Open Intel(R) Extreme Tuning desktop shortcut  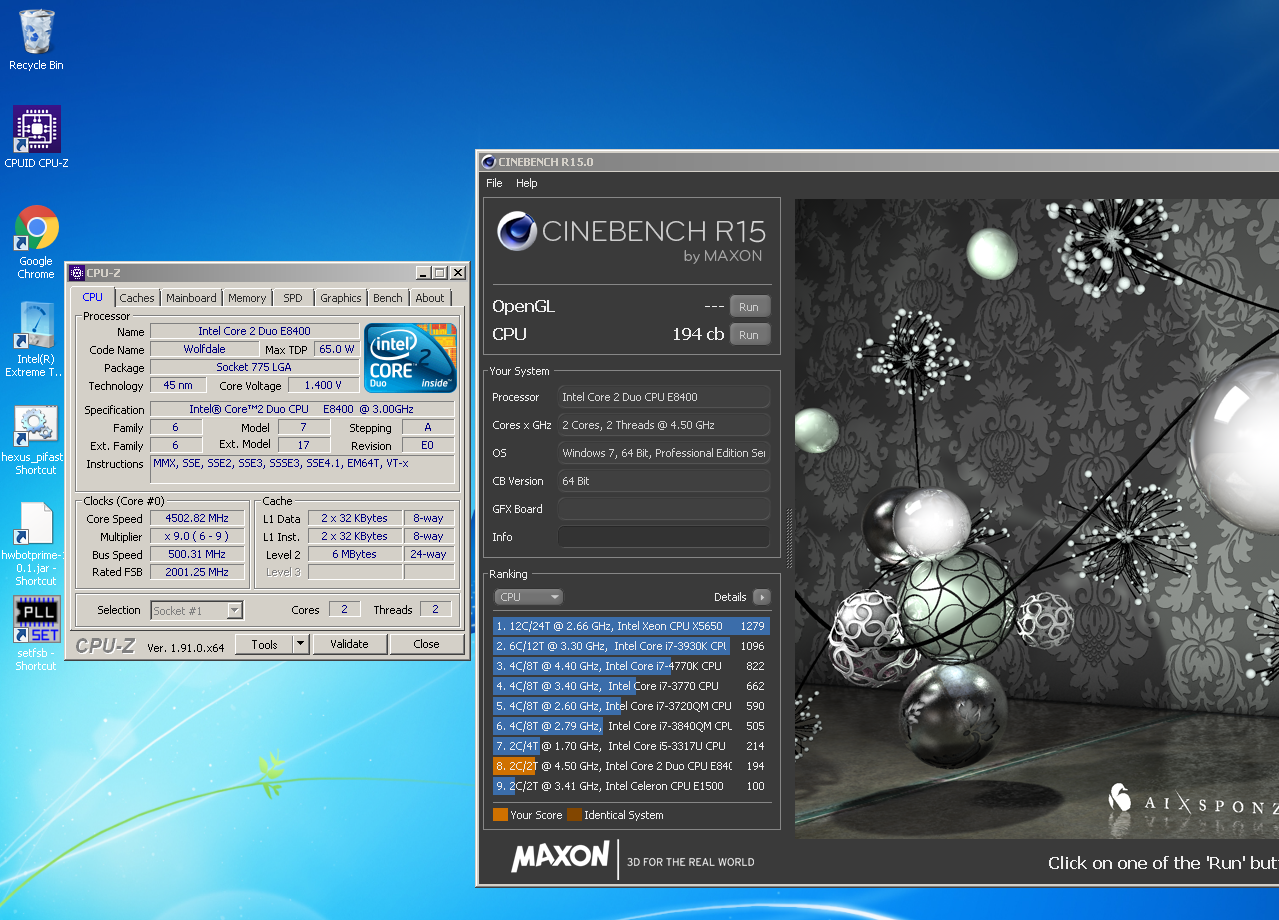(x=36, y=340)
